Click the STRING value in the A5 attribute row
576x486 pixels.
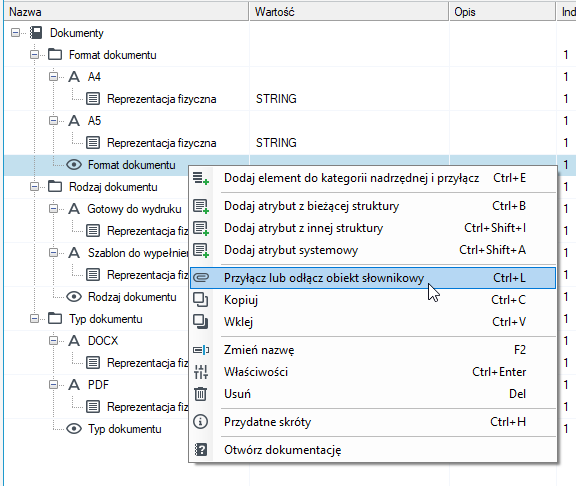pos(276,143)
